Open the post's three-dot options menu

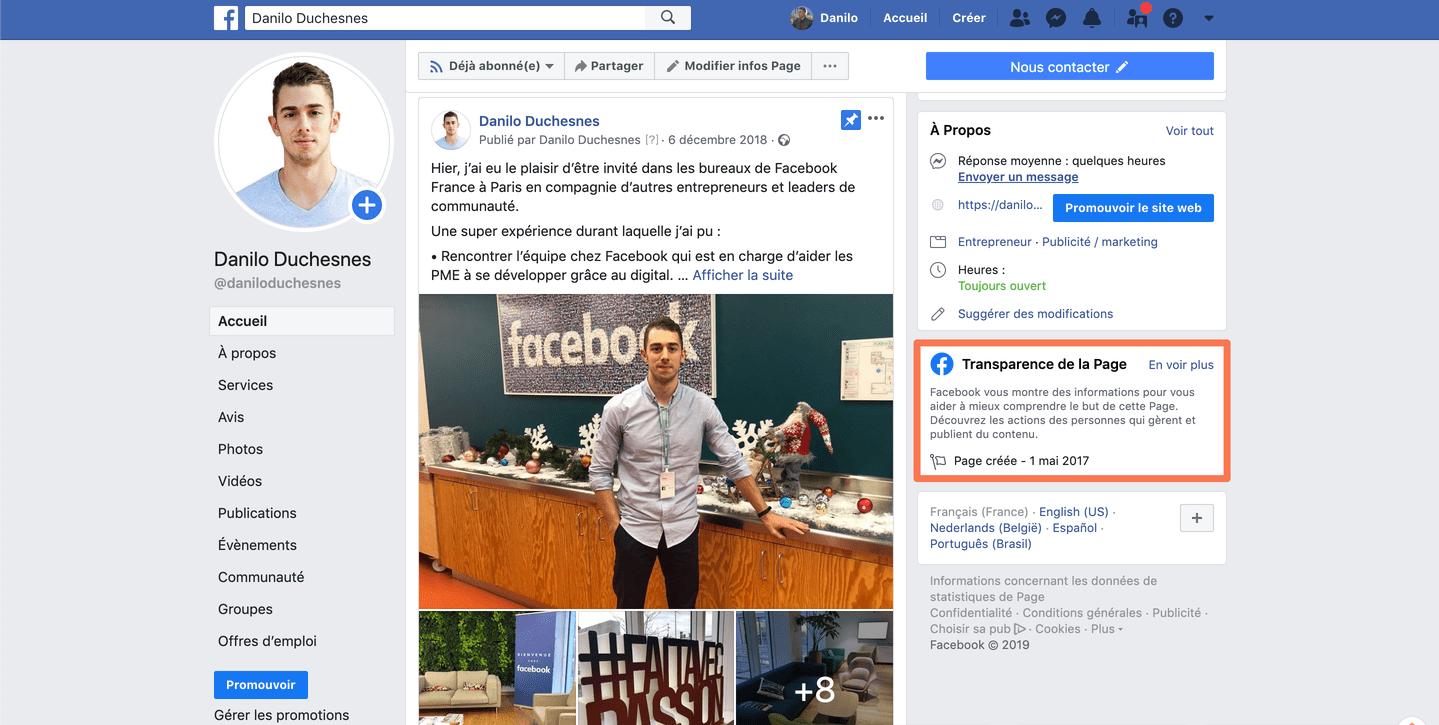tap(876, 119)
